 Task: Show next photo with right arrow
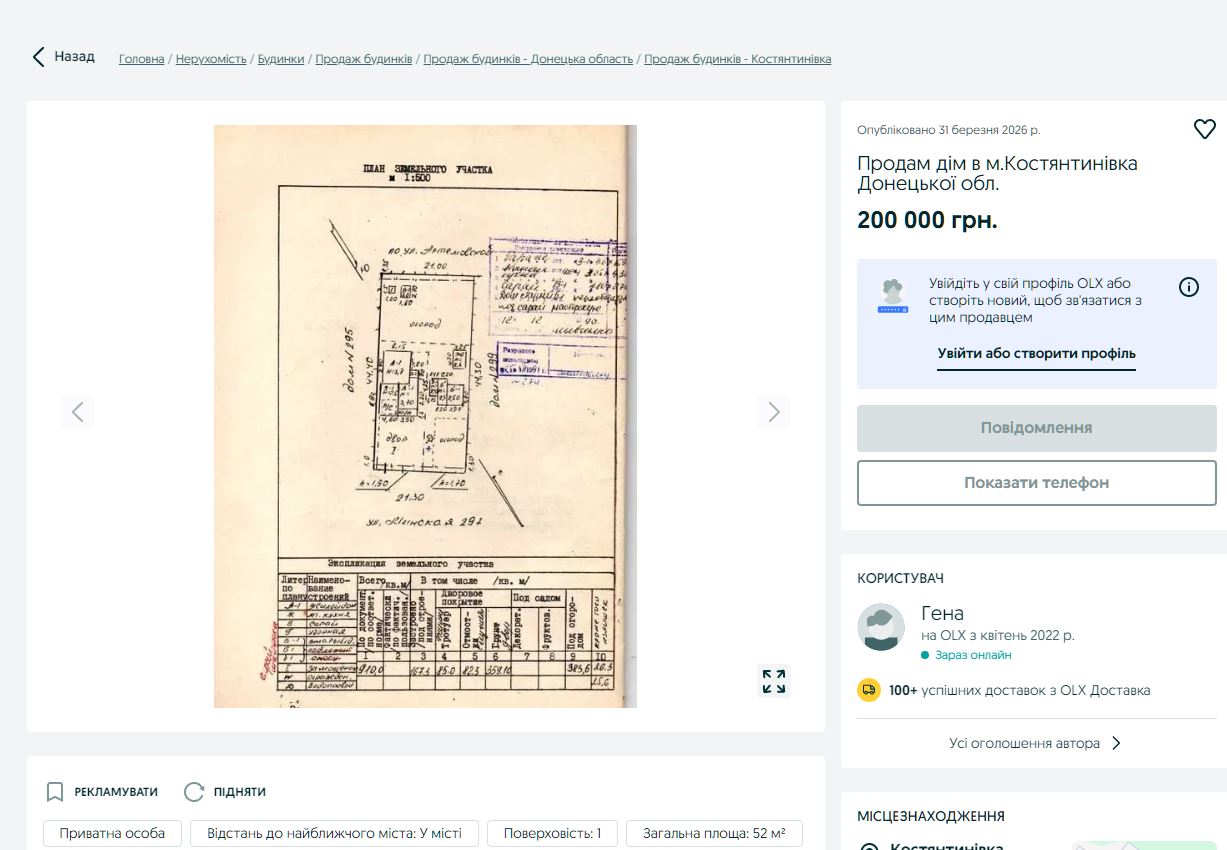(773, 412)
